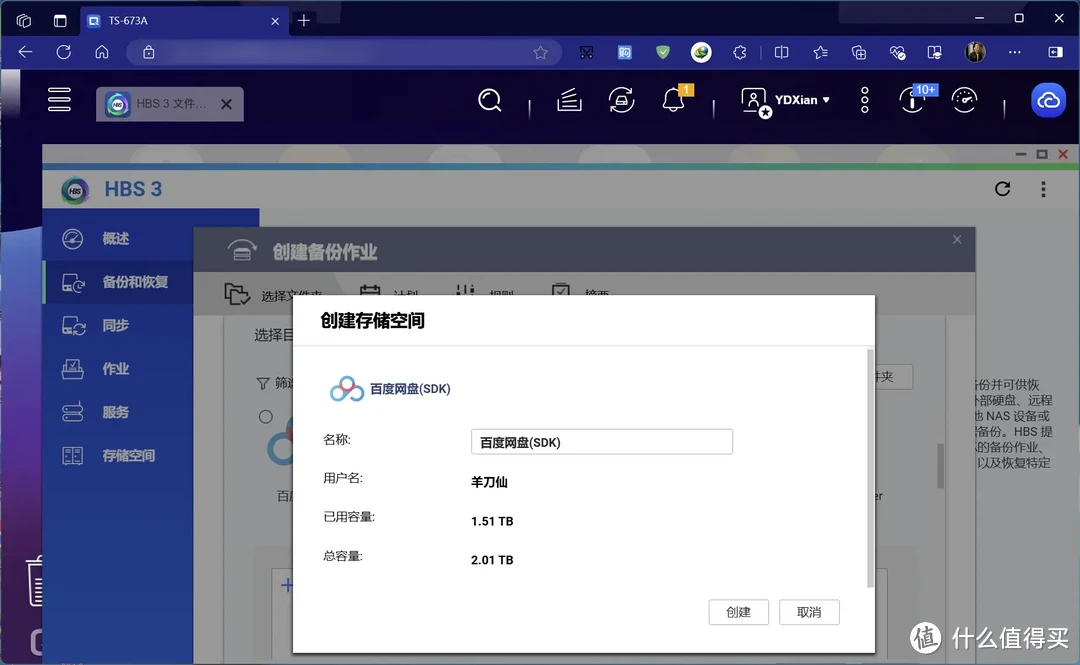
Task: Open the resource monitor gauge
Action: tap(964, 100)
